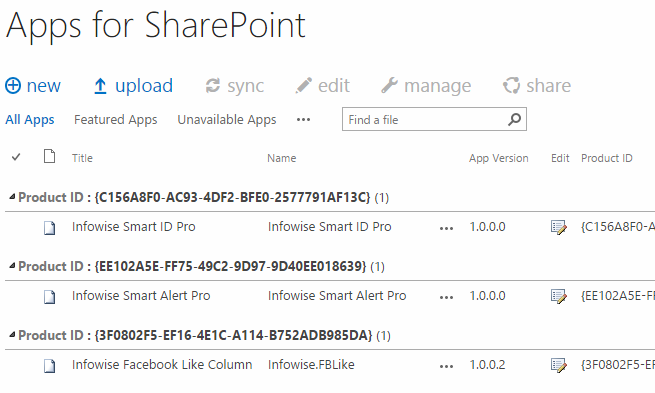The image size is (655, 393).
Task: Click the upload link
Action: pyautogui.click(x=144, y=86)
